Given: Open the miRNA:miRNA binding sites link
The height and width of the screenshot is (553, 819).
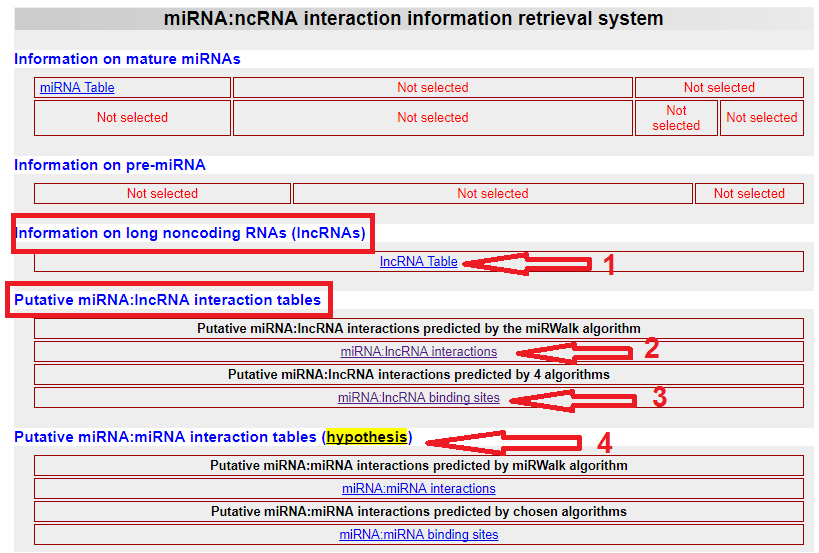Looking at the screenshot, I should point(418,535).
